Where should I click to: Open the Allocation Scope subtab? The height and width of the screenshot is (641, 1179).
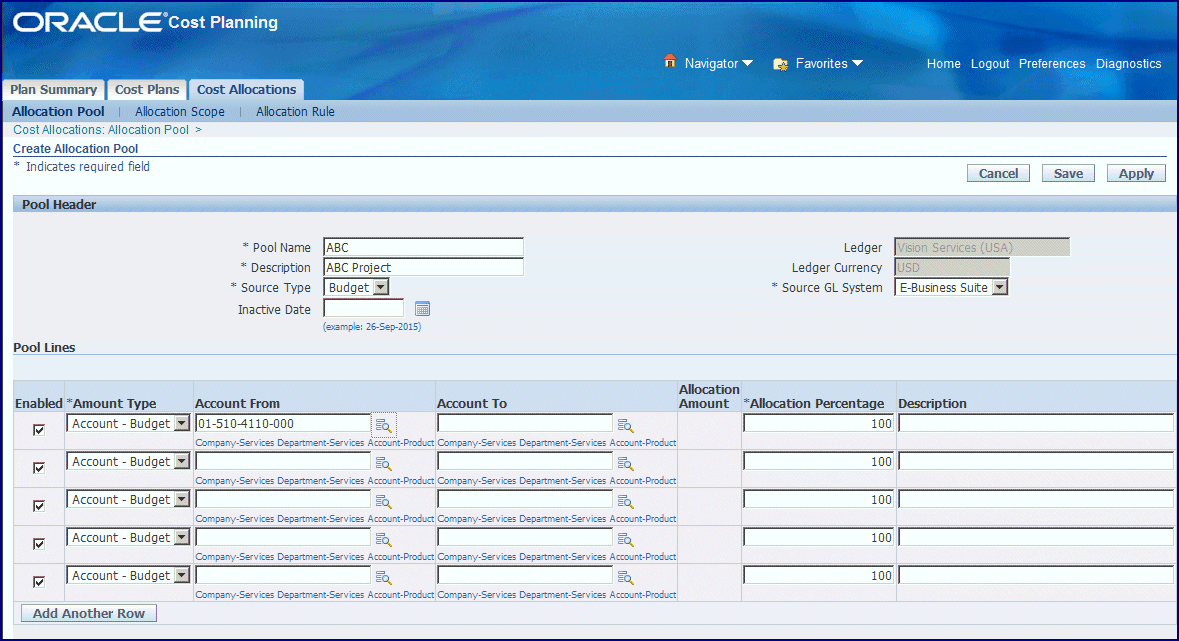click(180, 111)
